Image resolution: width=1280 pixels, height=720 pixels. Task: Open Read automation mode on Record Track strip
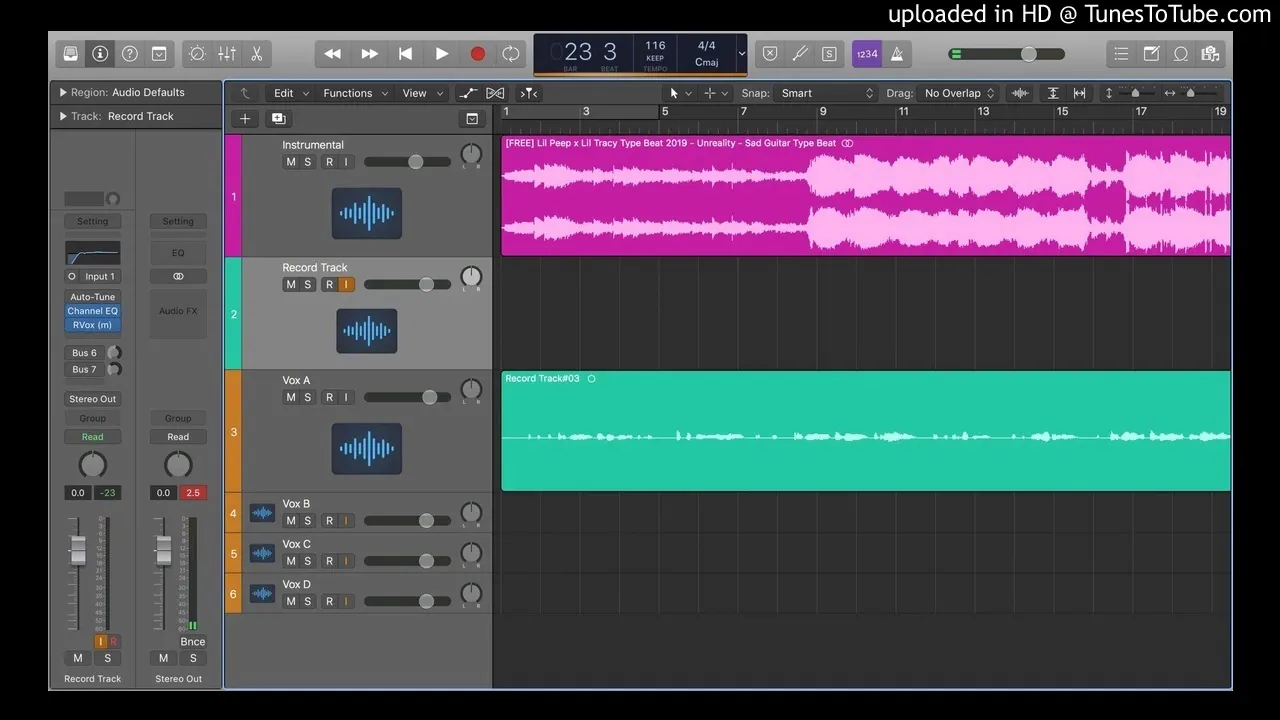pyautogui.click(x=92, y=437)
